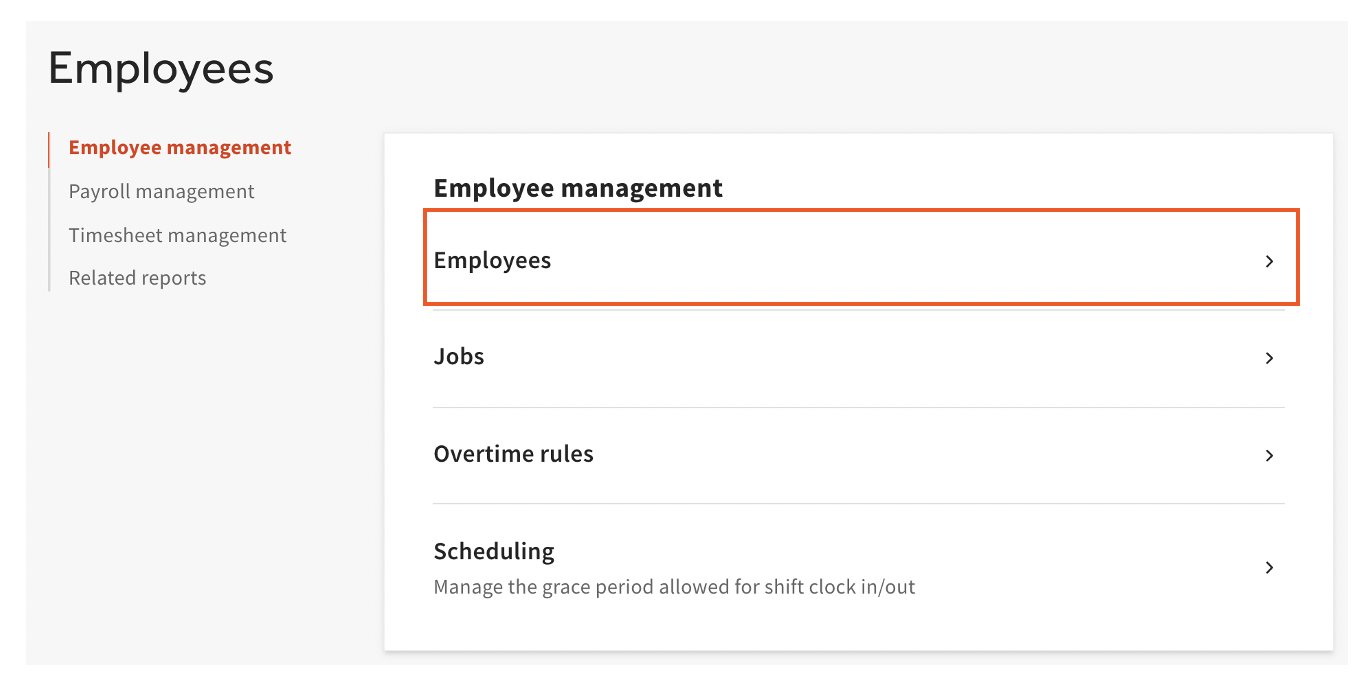Click the orange active indicator bar in sidebar
1372x684 pixels.
[x=49, y=148]
